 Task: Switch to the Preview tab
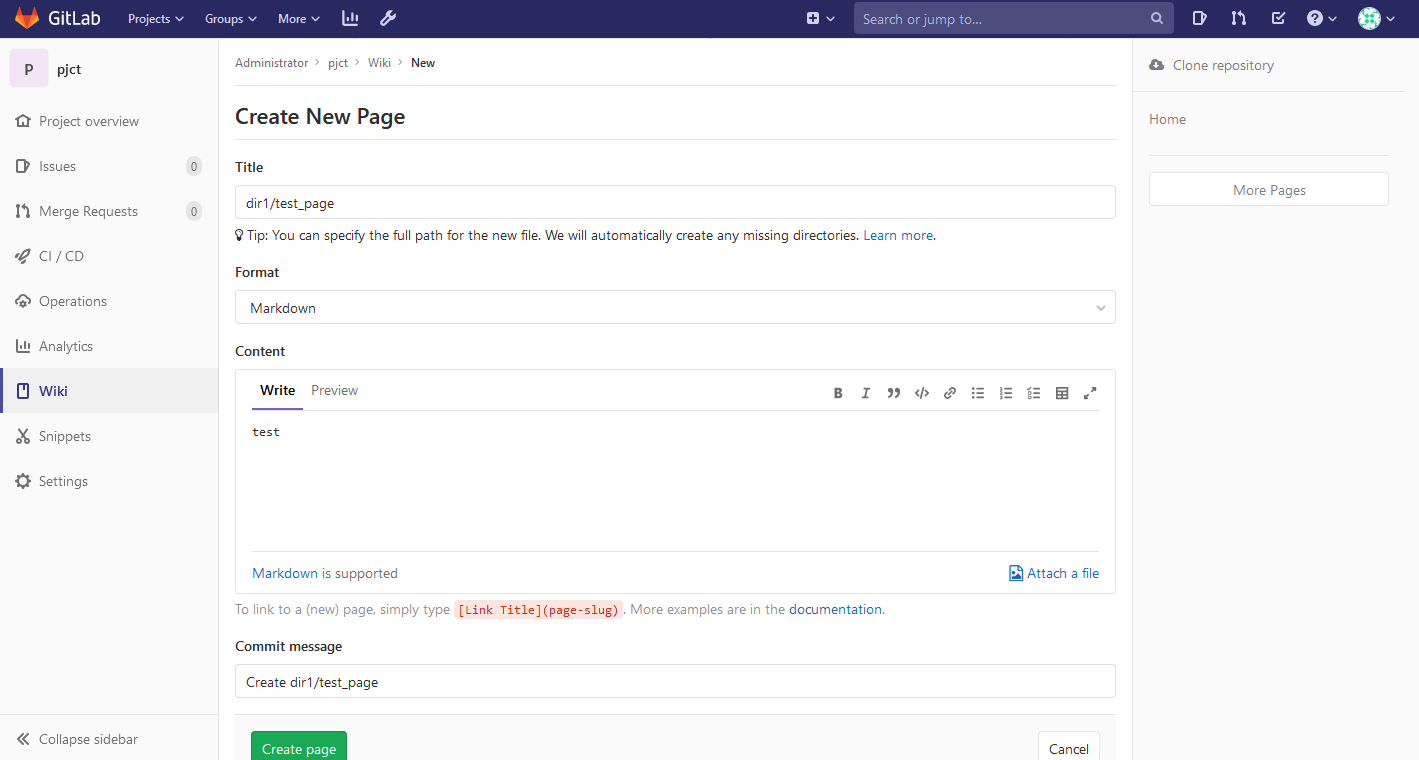[334, 390]
